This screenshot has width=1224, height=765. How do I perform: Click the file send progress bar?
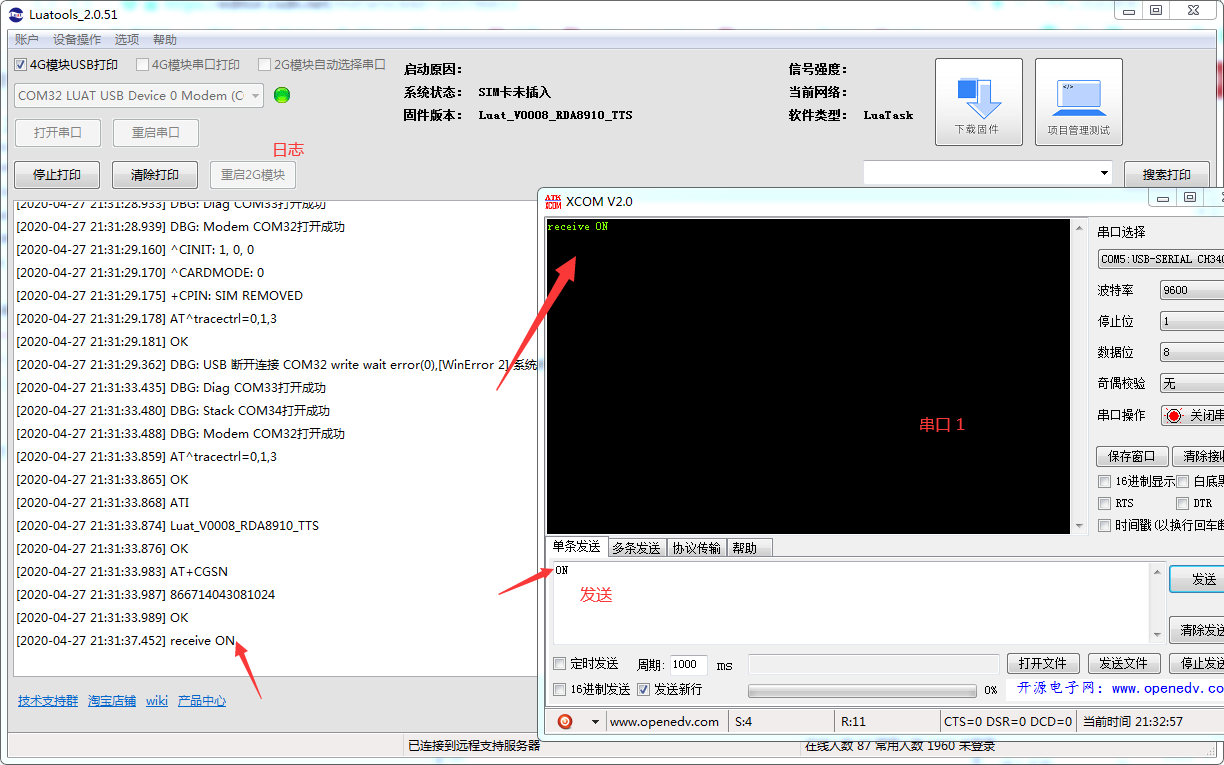(x=862, y=690)
